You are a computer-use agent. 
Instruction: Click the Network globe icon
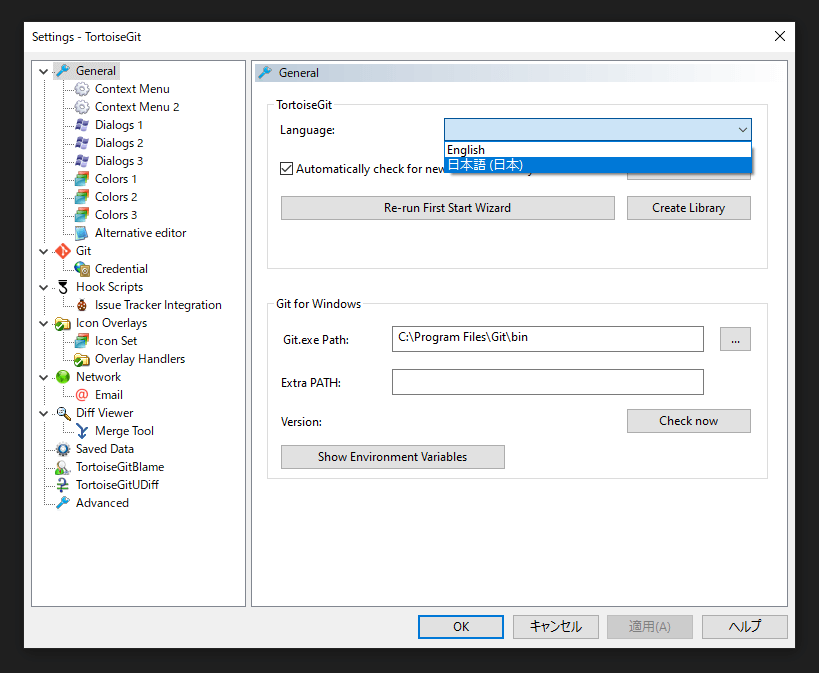tap(63, 377)
